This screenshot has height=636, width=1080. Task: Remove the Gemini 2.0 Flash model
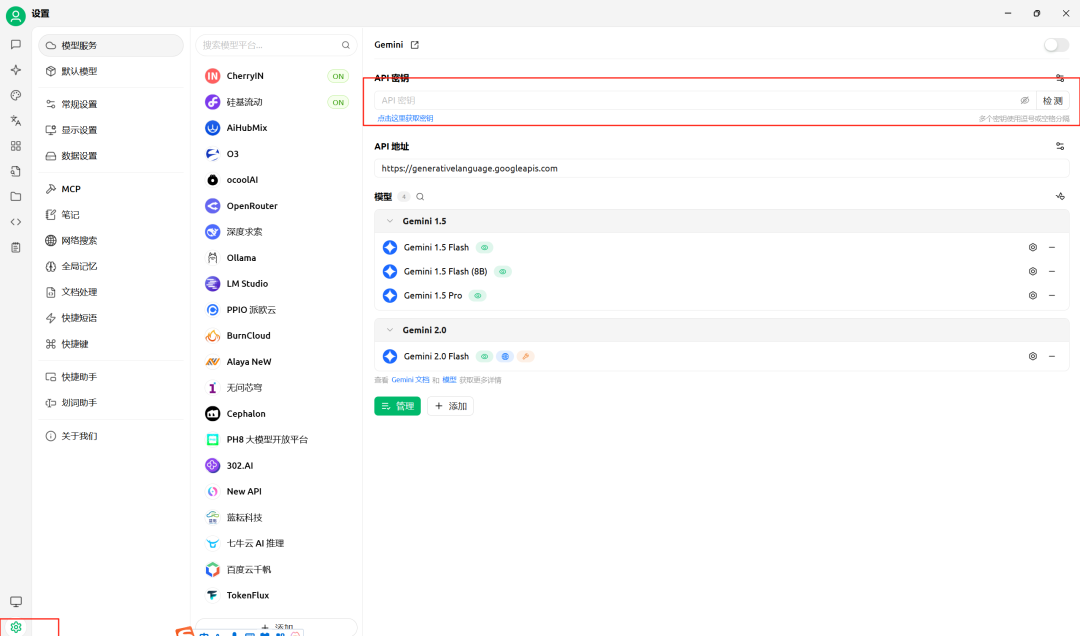(x=1052, y=356)
